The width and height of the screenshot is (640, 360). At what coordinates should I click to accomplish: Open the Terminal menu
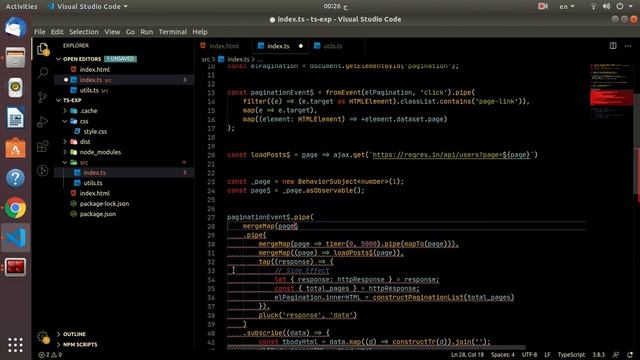tap(173, 31)
